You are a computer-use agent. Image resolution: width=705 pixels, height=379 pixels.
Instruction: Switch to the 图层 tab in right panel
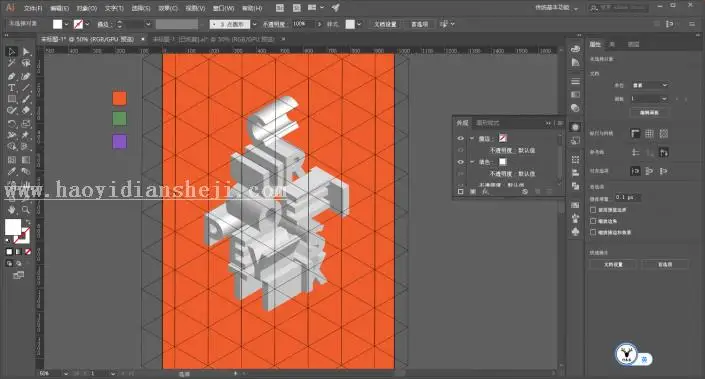(634, 45)
